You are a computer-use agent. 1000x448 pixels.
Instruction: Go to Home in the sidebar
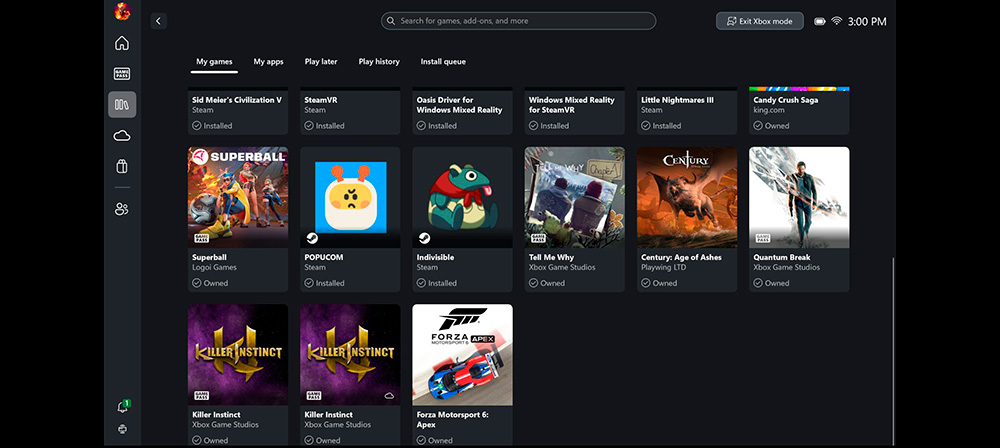click(x=122, y=43)
